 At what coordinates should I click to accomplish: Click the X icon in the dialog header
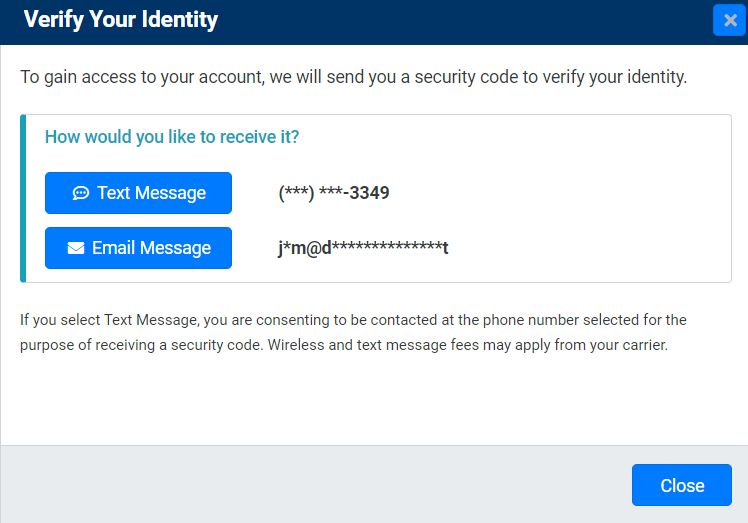[x=730, y=20]
